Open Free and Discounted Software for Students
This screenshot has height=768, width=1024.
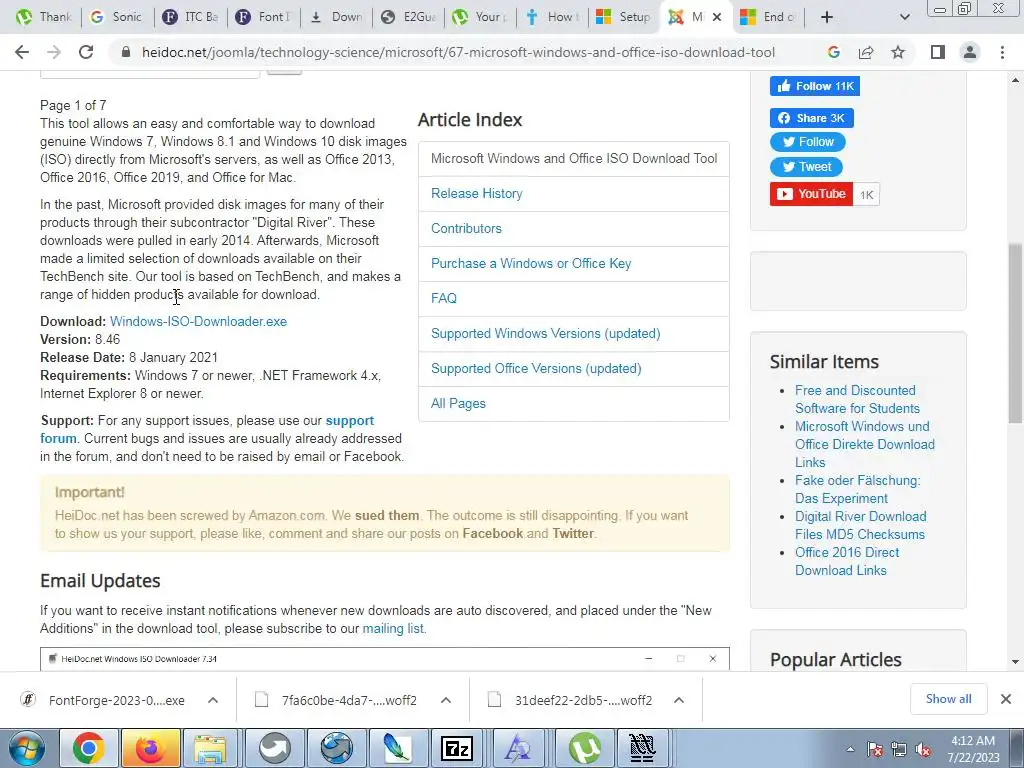(857, 399)
